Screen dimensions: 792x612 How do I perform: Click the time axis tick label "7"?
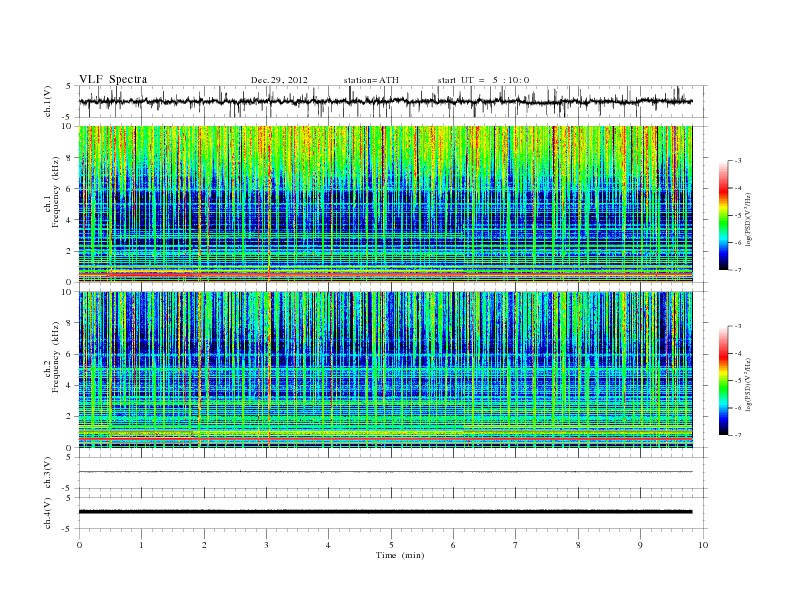pyautogui.click(x=516, y=545)
